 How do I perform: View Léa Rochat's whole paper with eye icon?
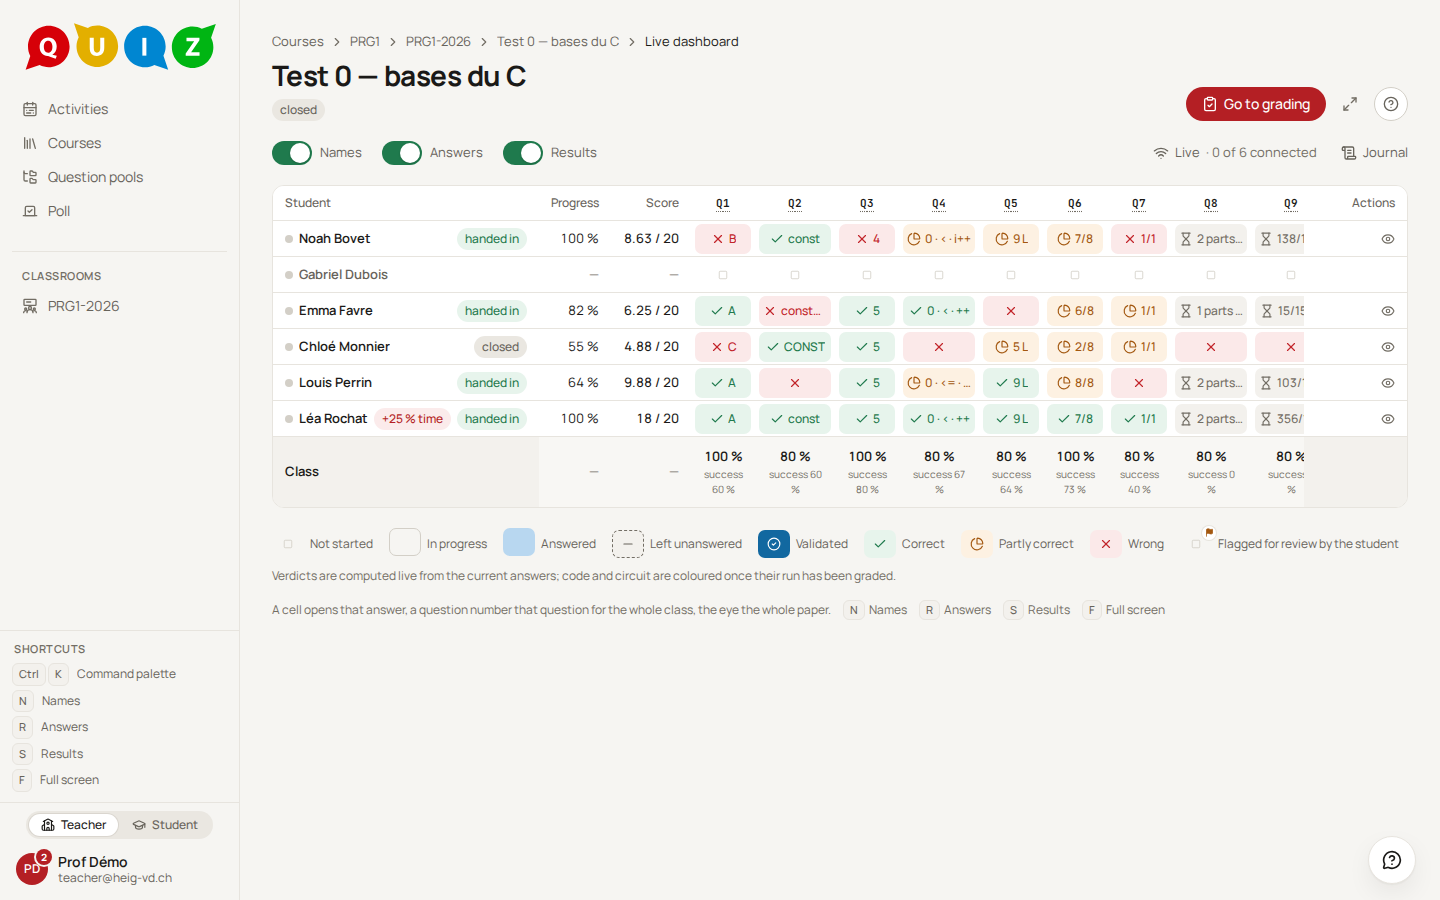[x=1388, y=419]
